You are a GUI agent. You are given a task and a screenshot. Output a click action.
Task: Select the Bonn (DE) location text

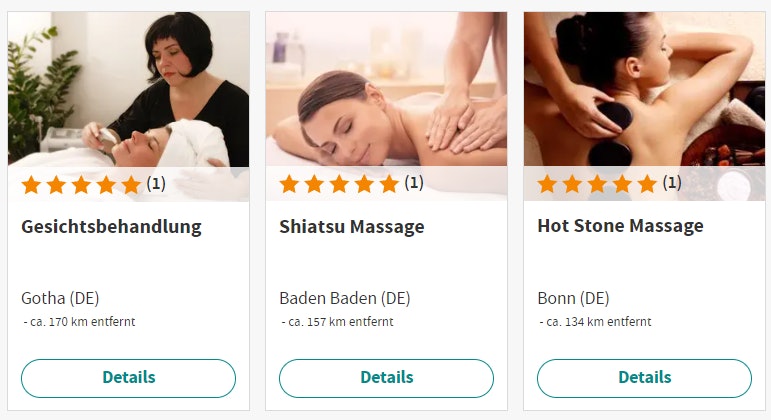point(573,299)
